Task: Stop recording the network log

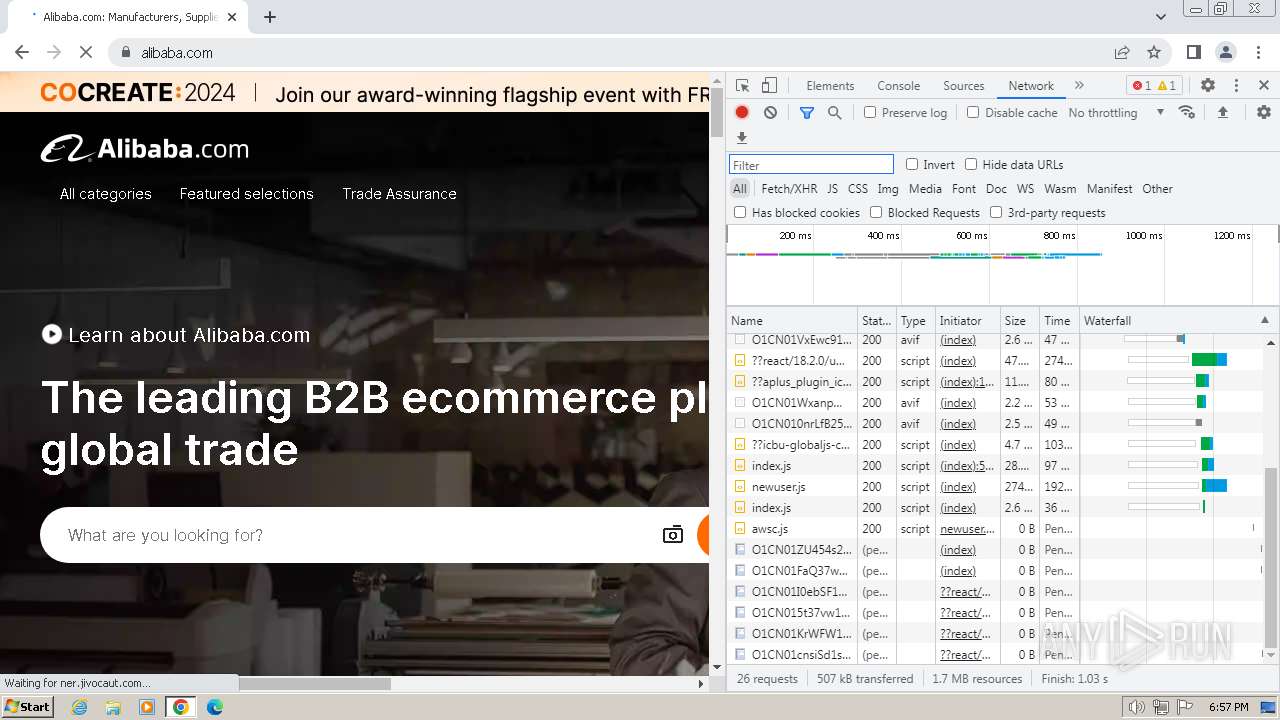Action: click(x=742, y=113)
